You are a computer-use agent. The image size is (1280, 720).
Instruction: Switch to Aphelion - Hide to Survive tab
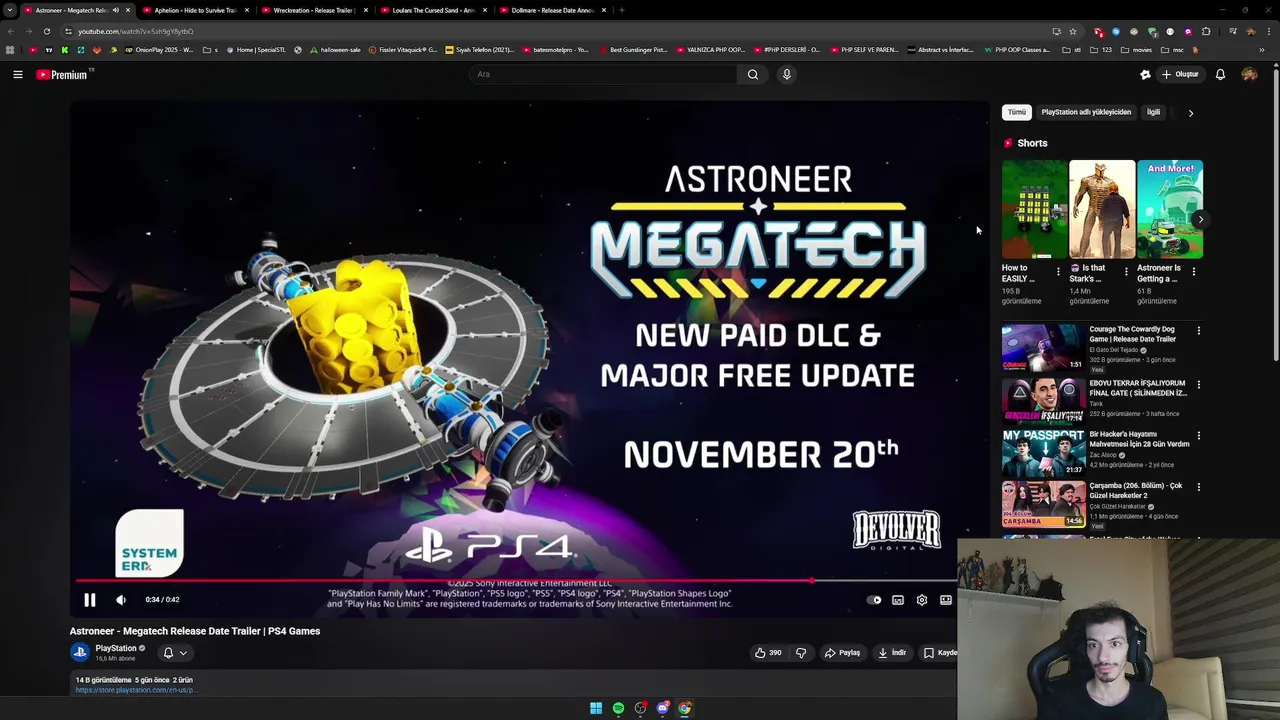(195, 10)
